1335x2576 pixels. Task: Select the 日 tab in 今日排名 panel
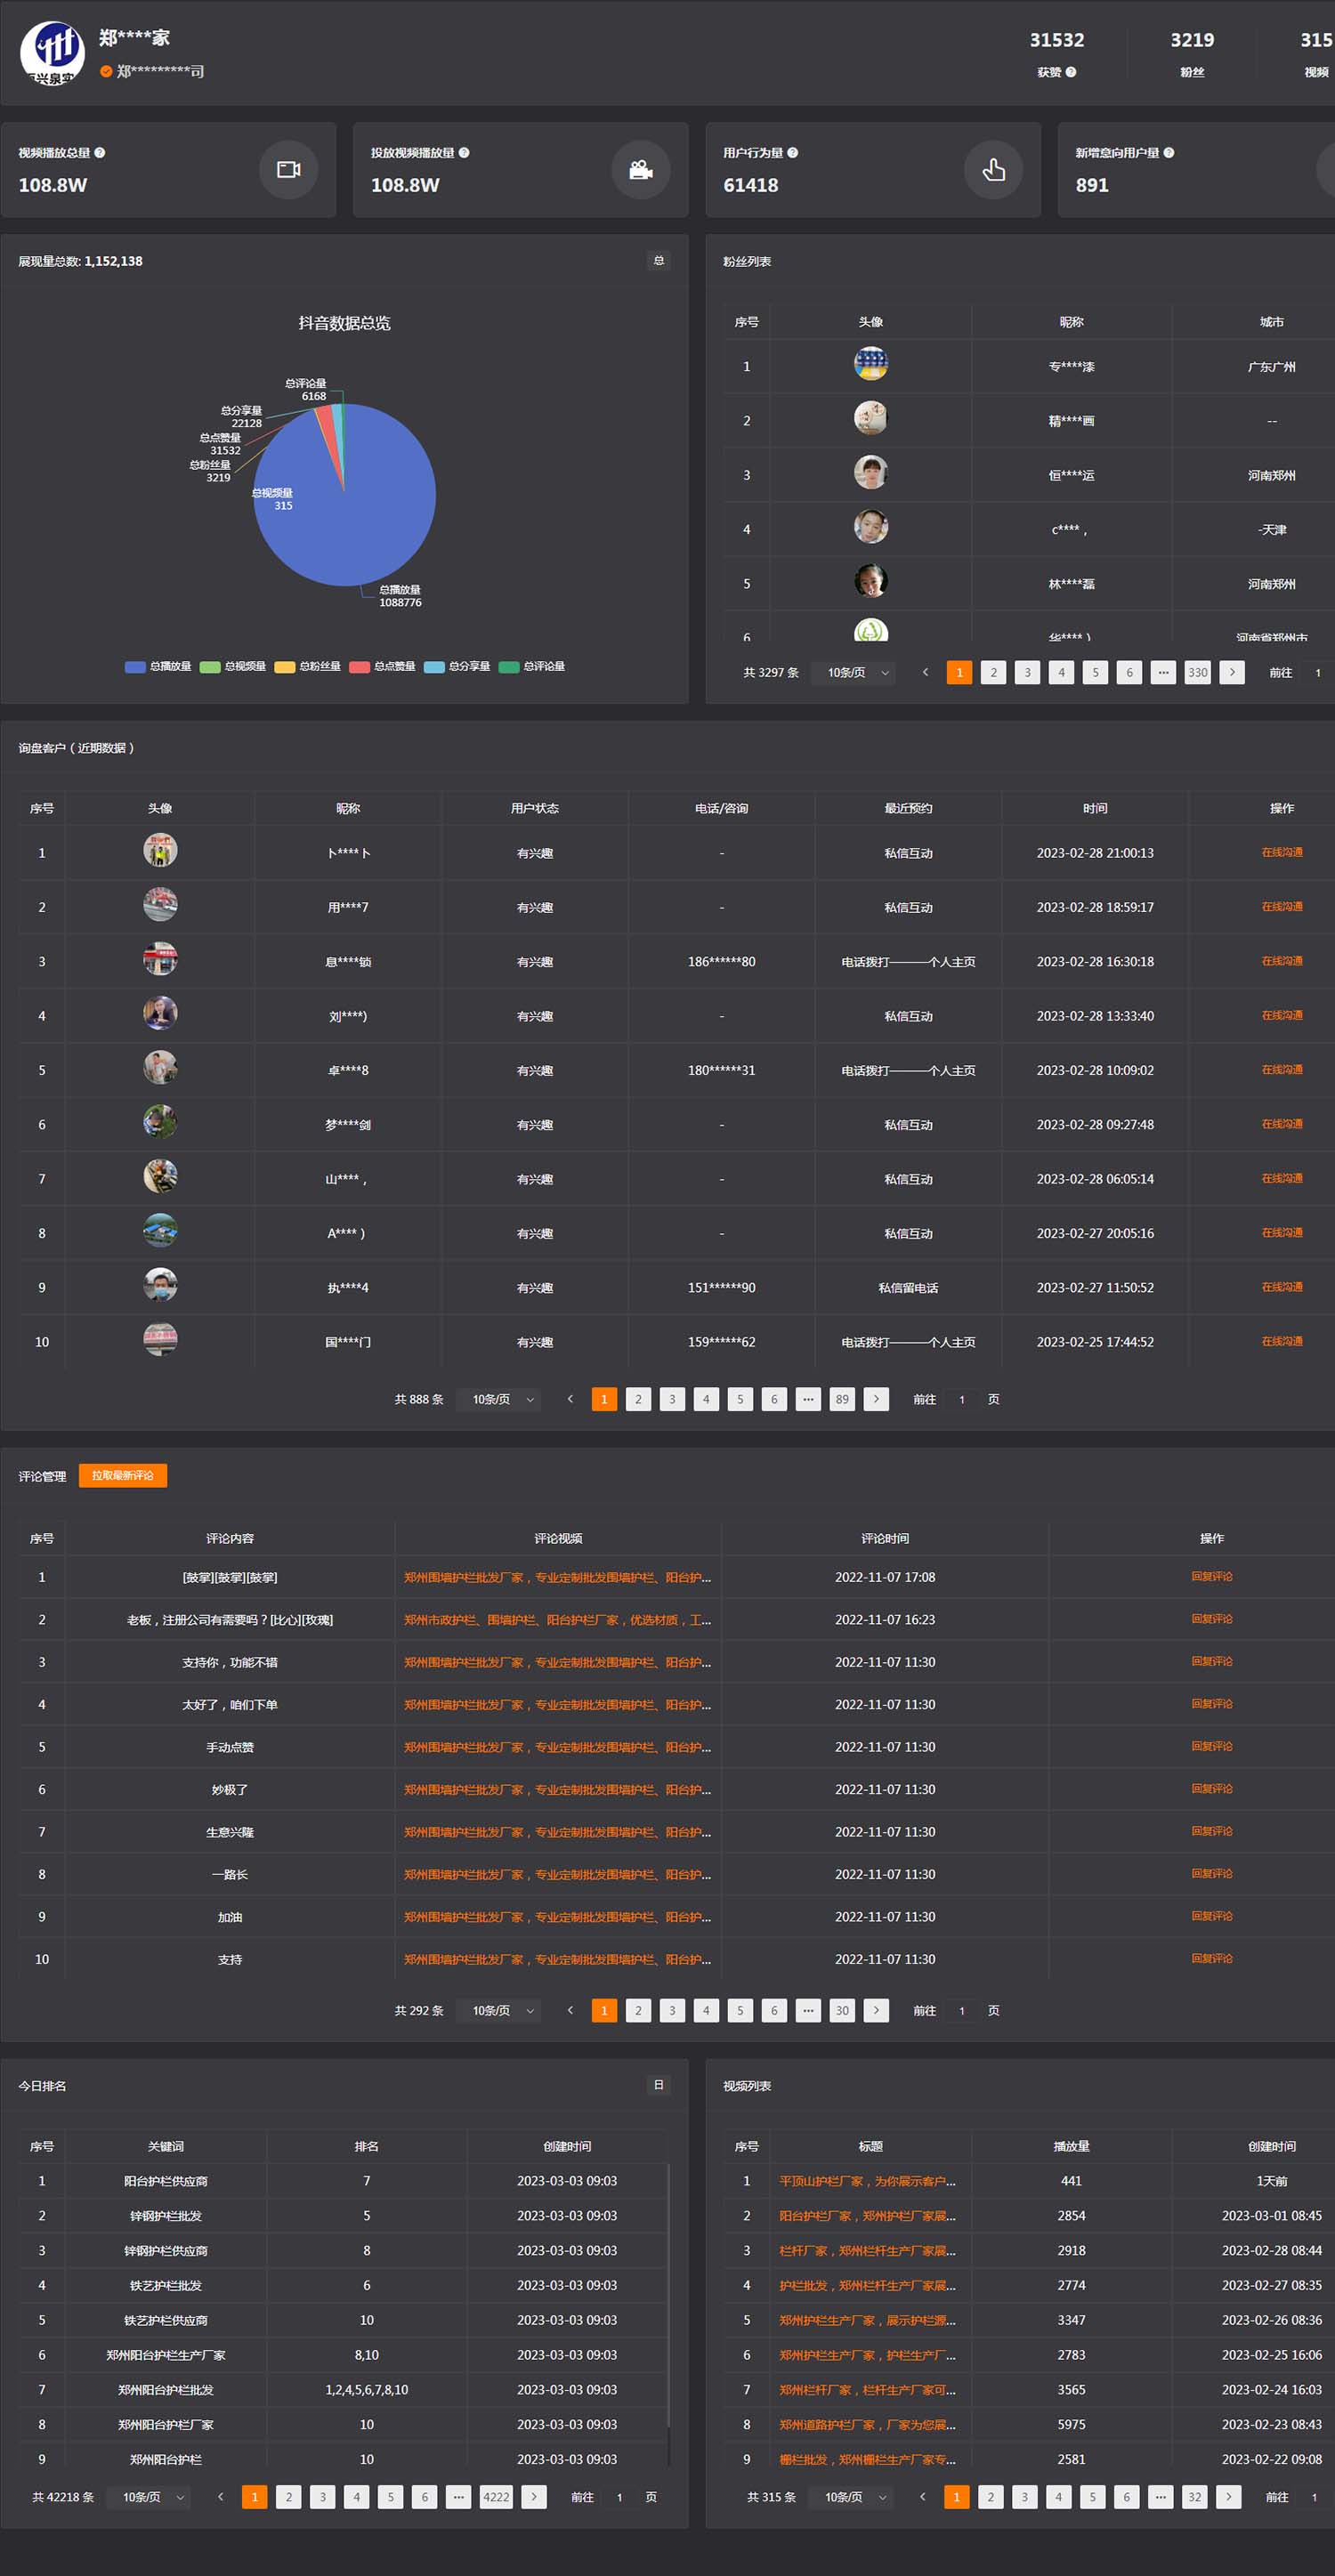(658, 2085)
